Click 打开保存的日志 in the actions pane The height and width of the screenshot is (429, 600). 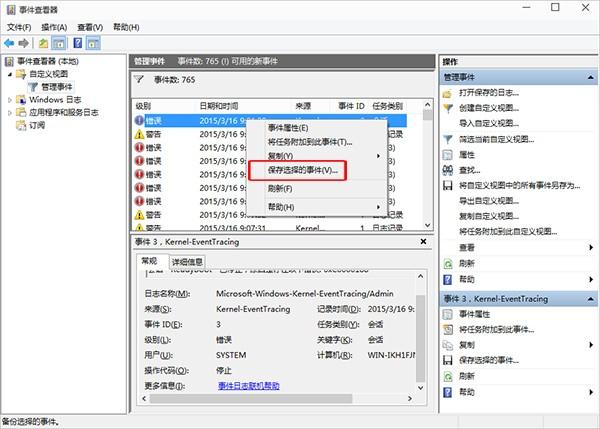[x=491, y=93]
